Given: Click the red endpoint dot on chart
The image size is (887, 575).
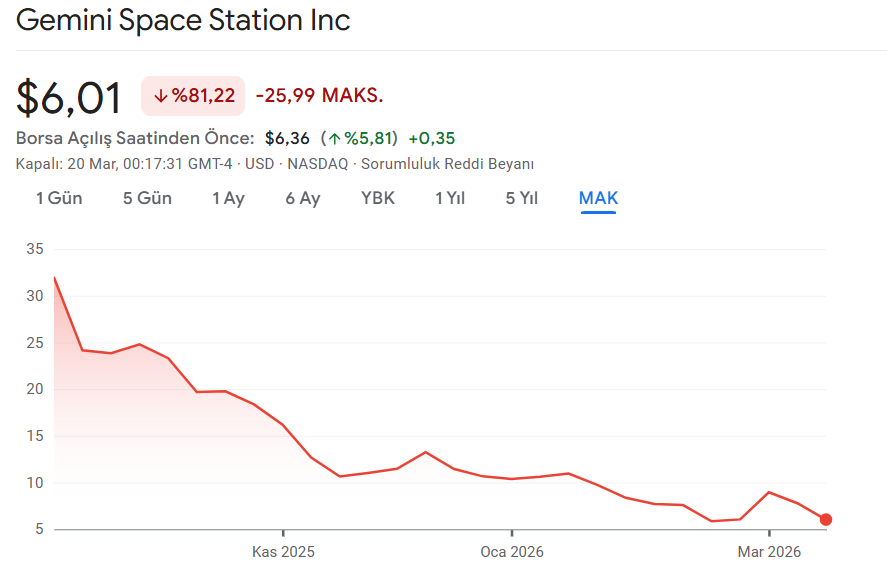Looking at the screenshot, I should 825,519.
